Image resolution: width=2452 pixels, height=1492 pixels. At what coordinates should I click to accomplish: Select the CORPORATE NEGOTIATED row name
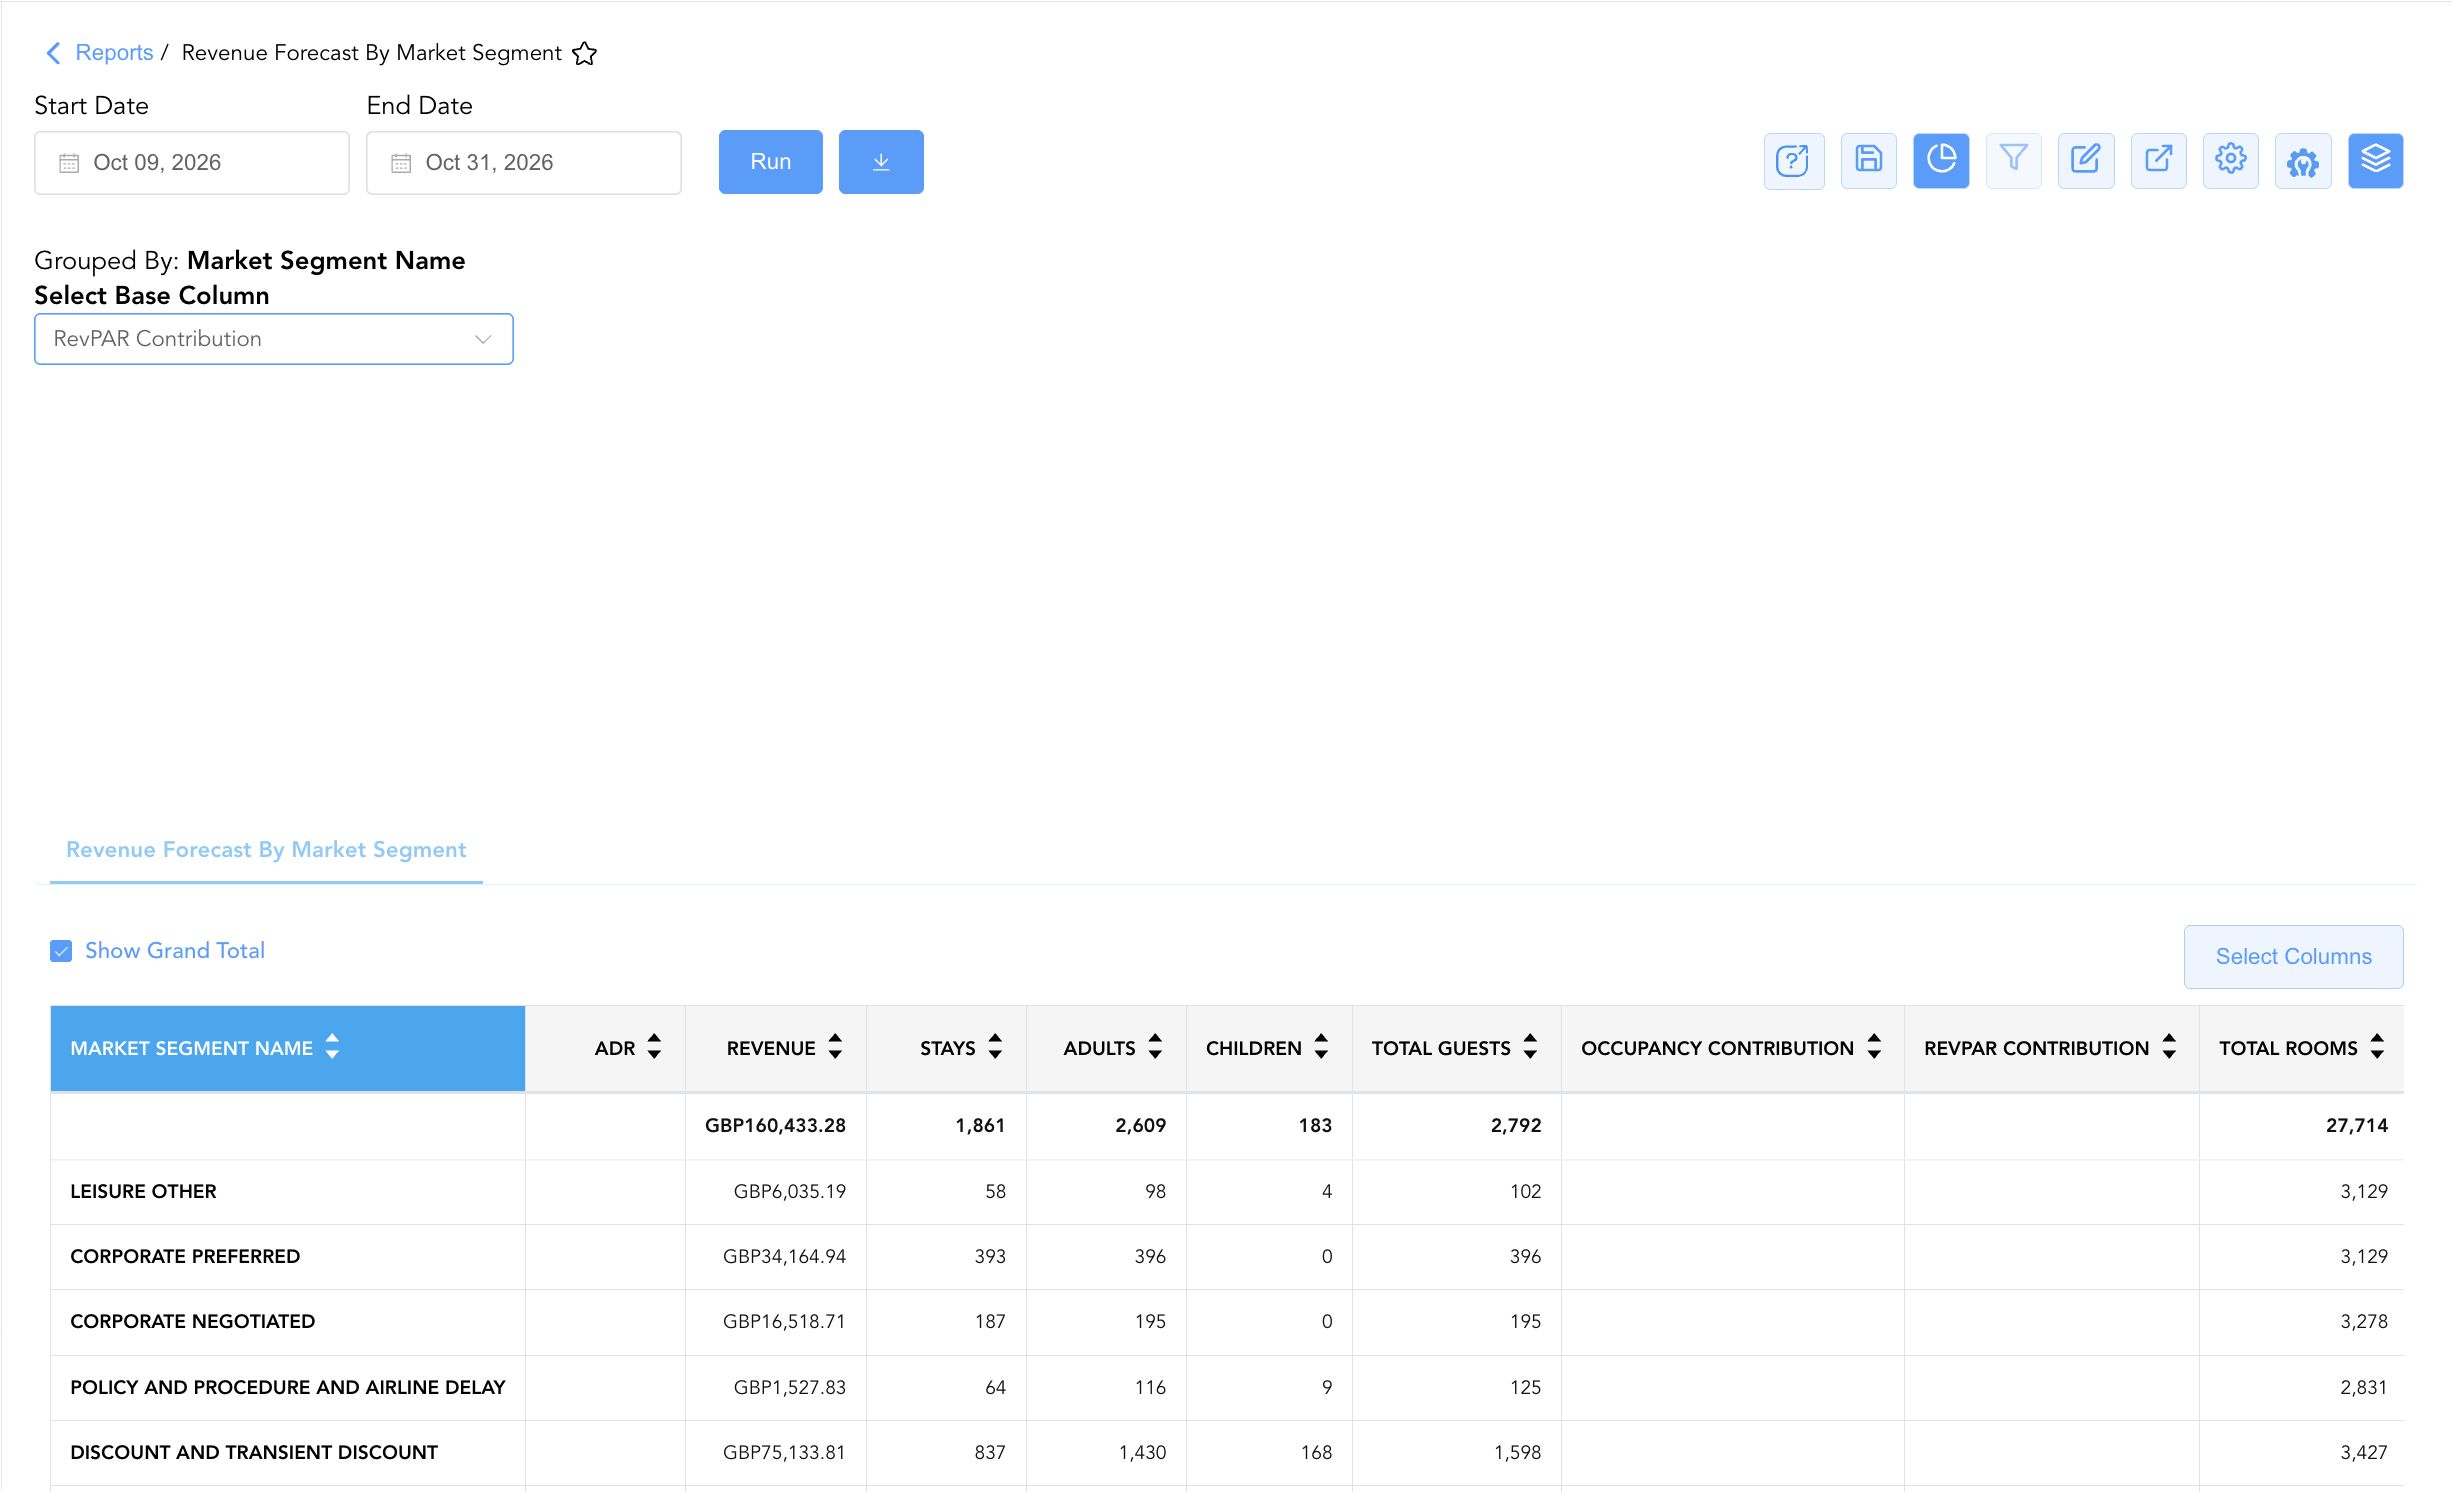pyautogui.click(x=192, y=1321)
